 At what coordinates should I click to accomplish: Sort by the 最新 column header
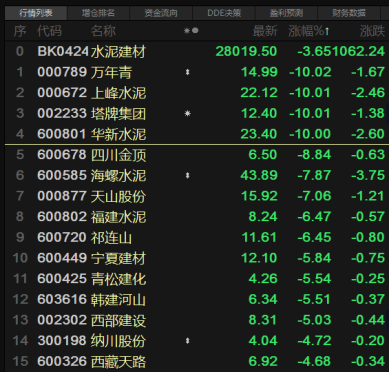(x=265, y=31)
